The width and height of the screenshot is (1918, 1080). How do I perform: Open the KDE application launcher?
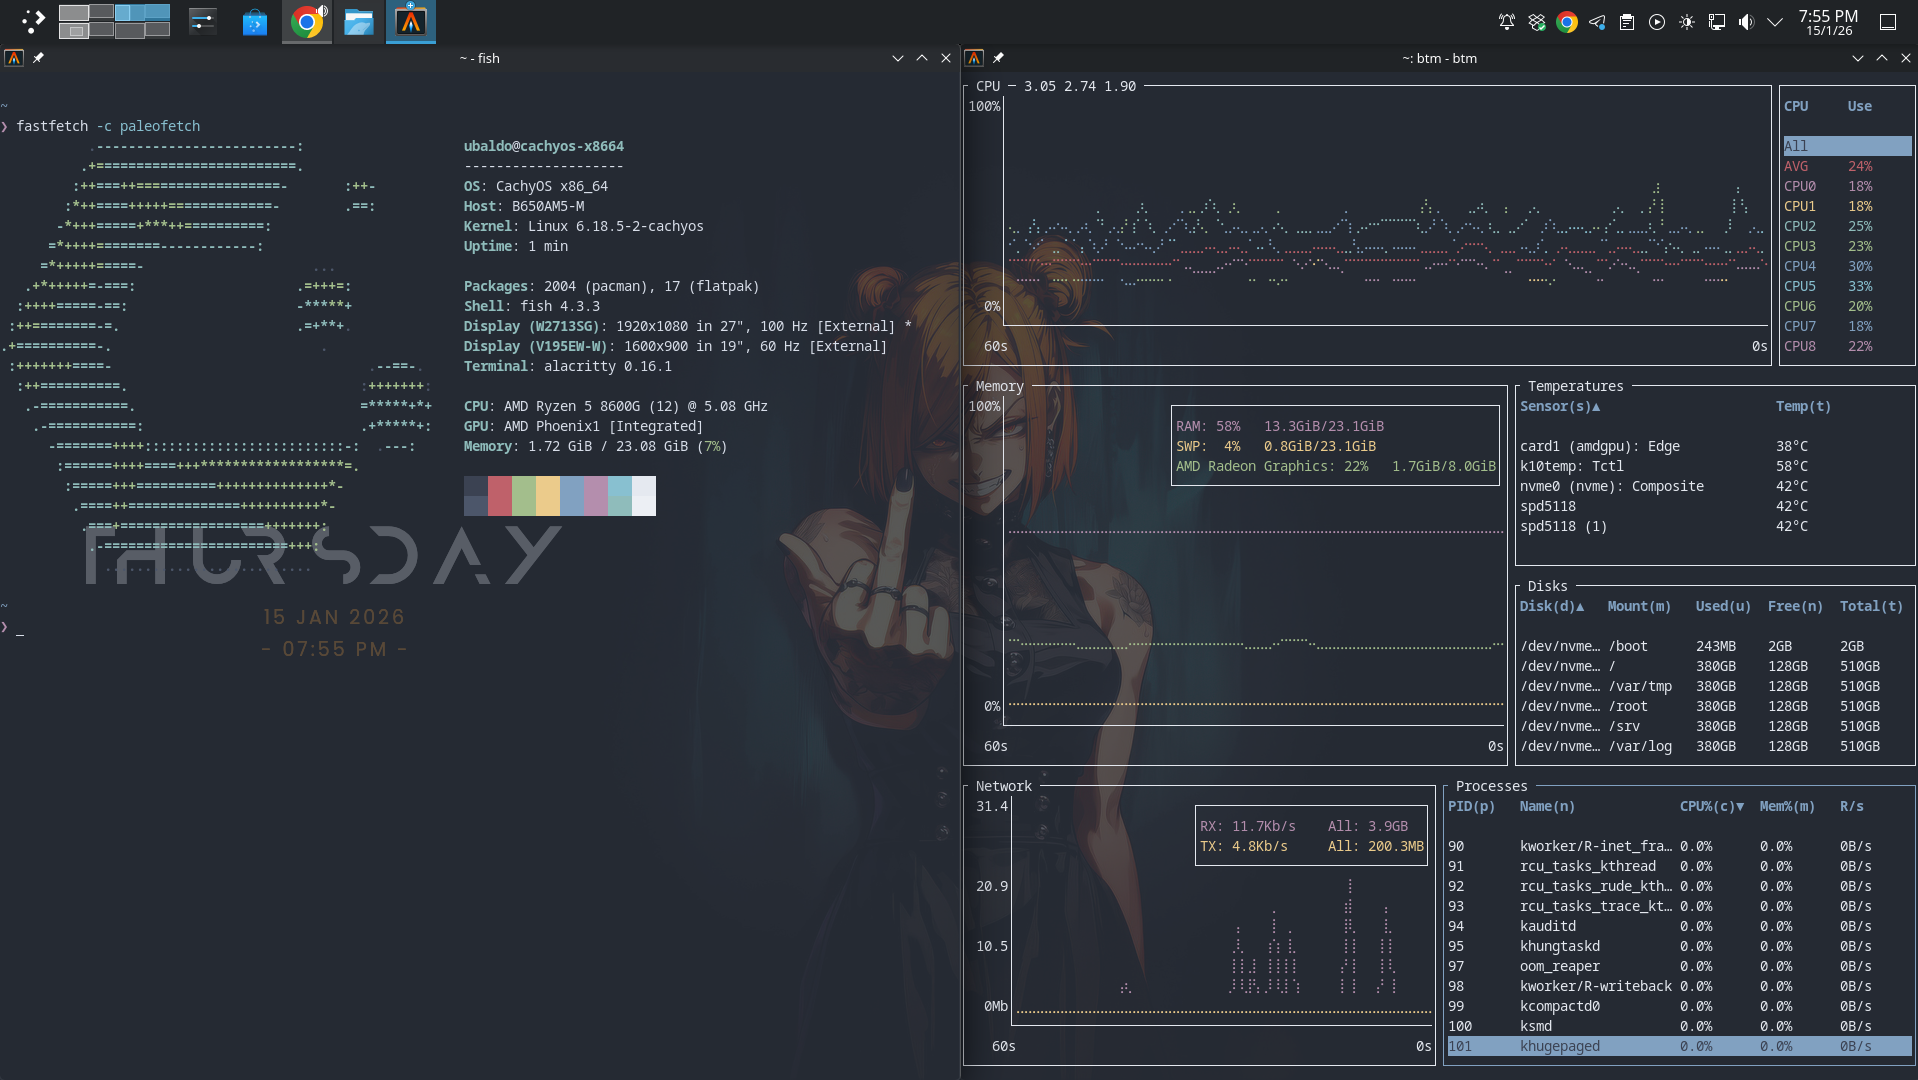pos(32,21)
